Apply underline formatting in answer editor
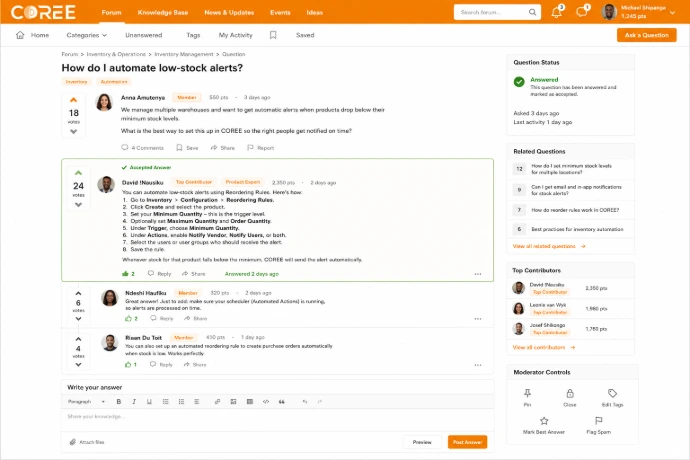The width and height of the screenshot is (690, 460). (149, 401)
